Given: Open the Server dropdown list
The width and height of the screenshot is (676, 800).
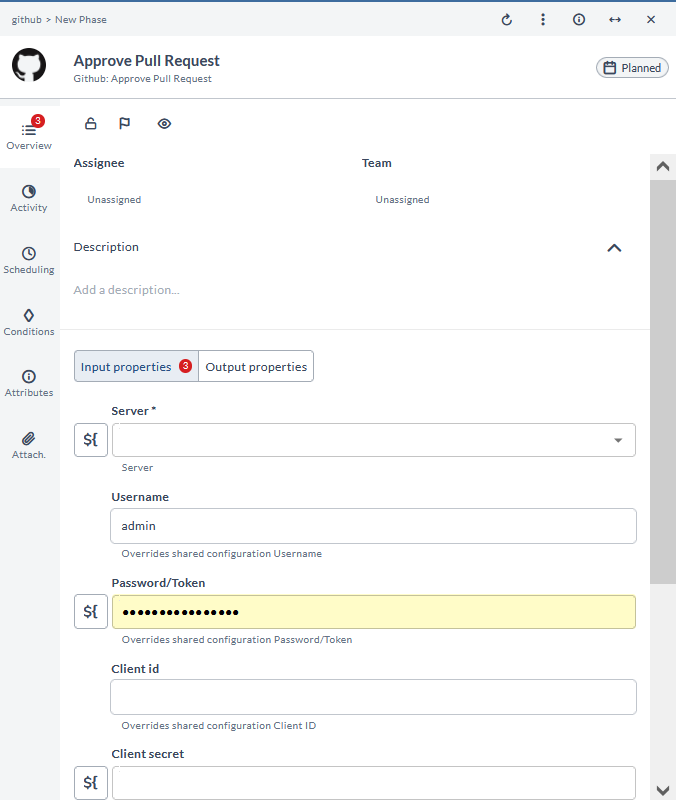Looking at the screenshot, I should [x=617, y=440].
